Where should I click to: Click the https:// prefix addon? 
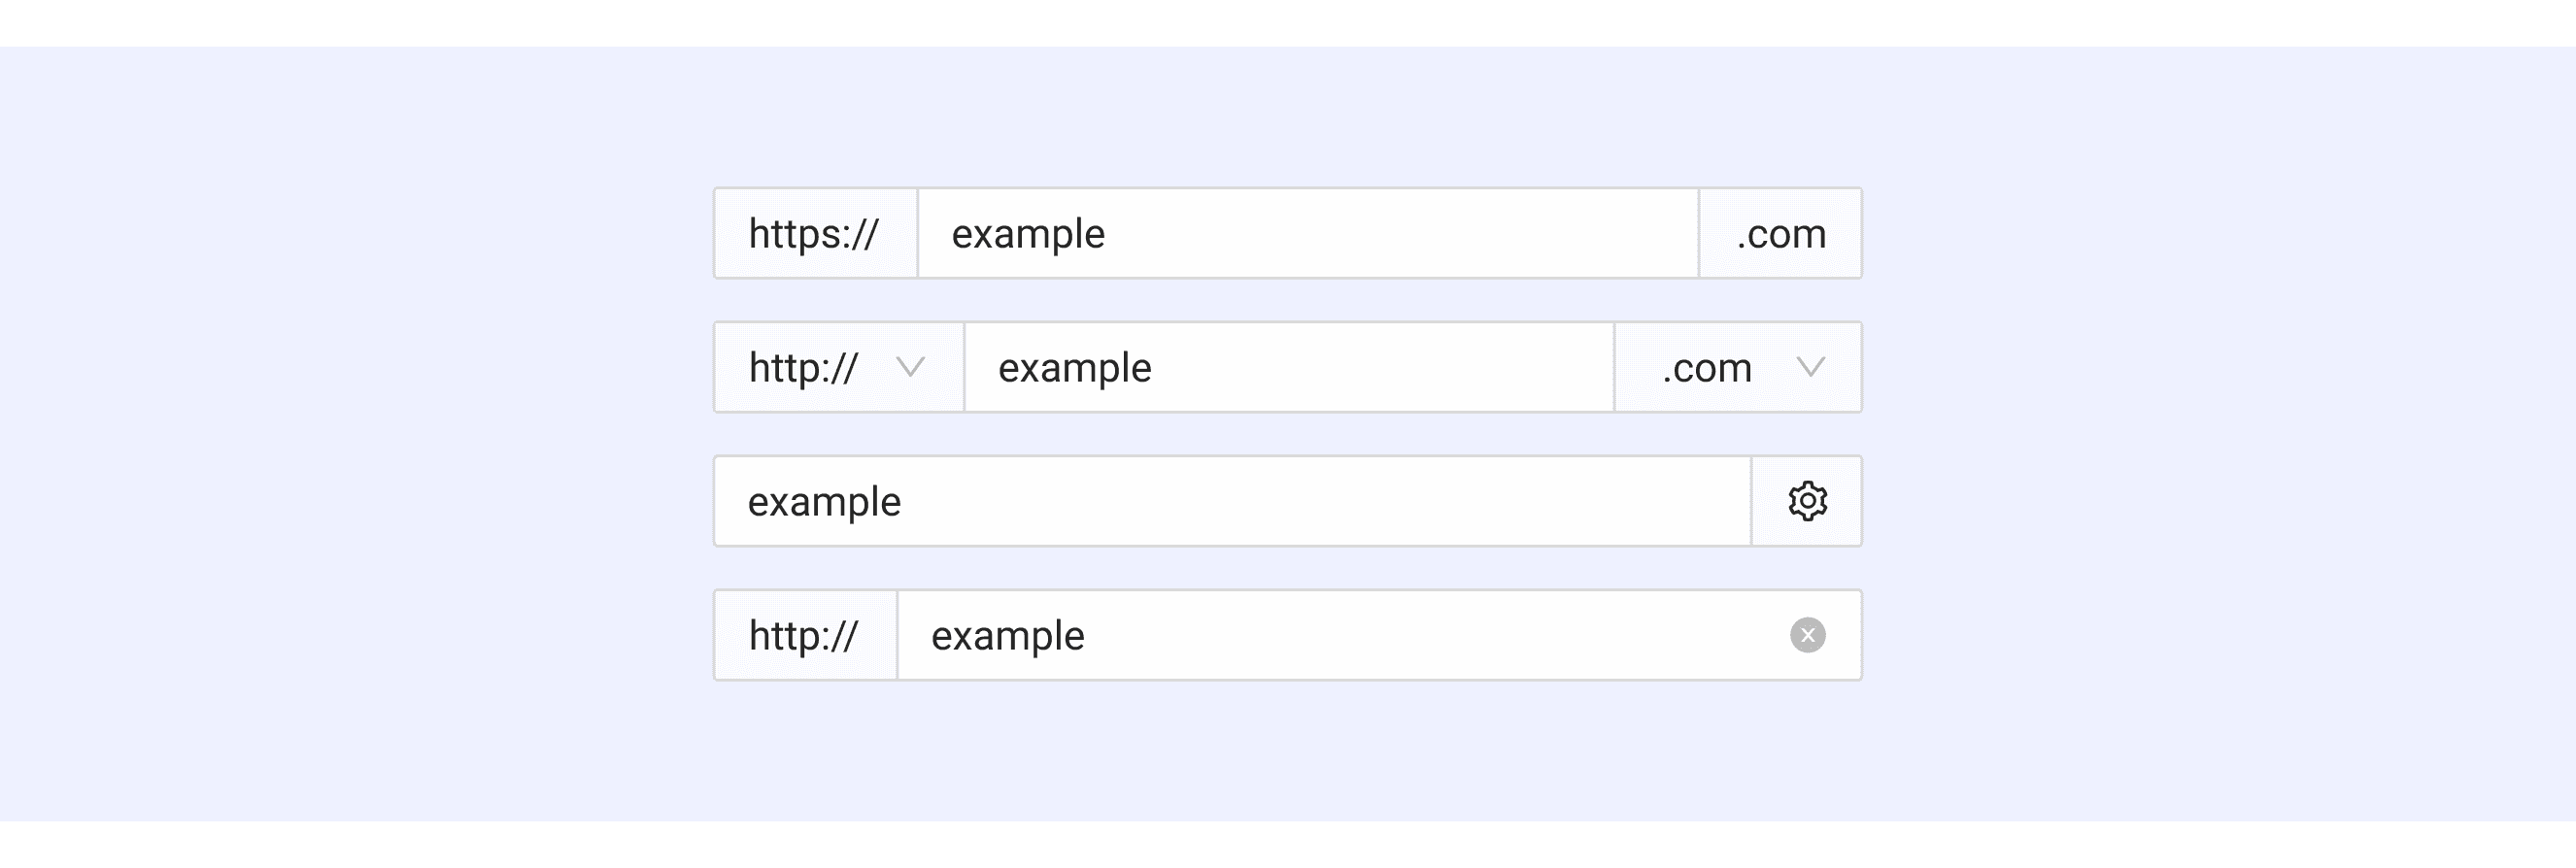click(814, 233)
